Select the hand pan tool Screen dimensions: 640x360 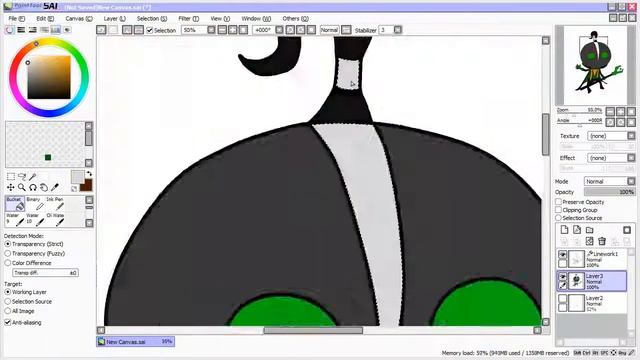pyautogui.click(x=44, y=187)
